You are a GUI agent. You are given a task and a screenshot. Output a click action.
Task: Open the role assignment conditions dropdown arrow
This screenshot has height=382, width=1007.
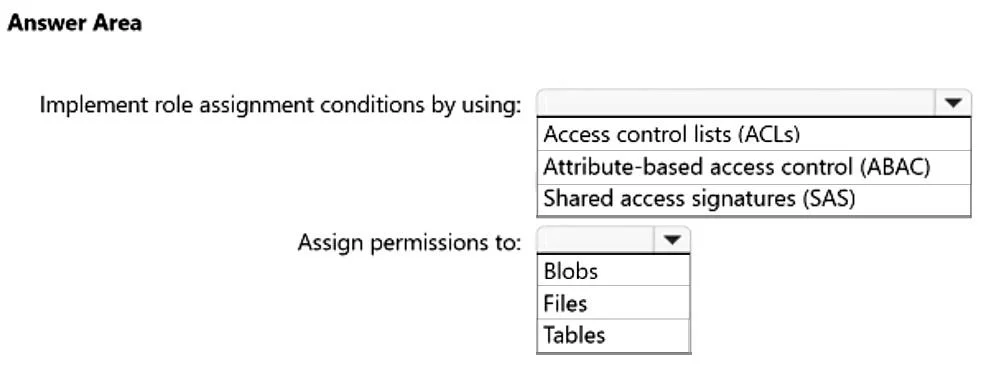(x=953, y=103)
